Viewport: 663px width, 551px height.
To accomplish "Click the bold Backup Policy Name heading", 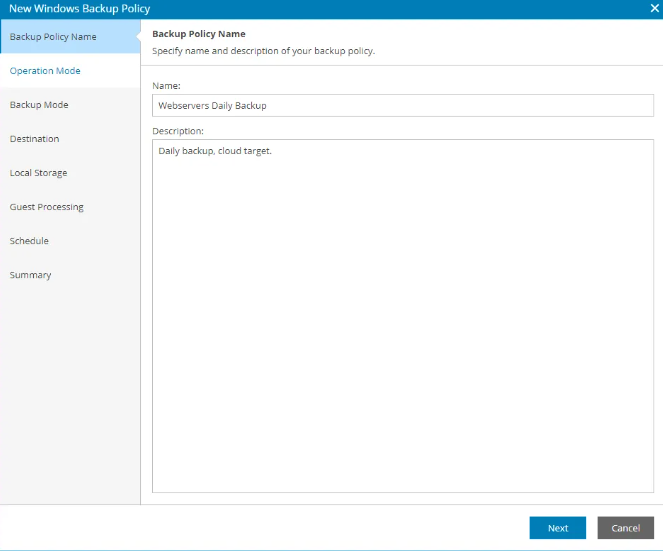I will click(x=198, y=34).
